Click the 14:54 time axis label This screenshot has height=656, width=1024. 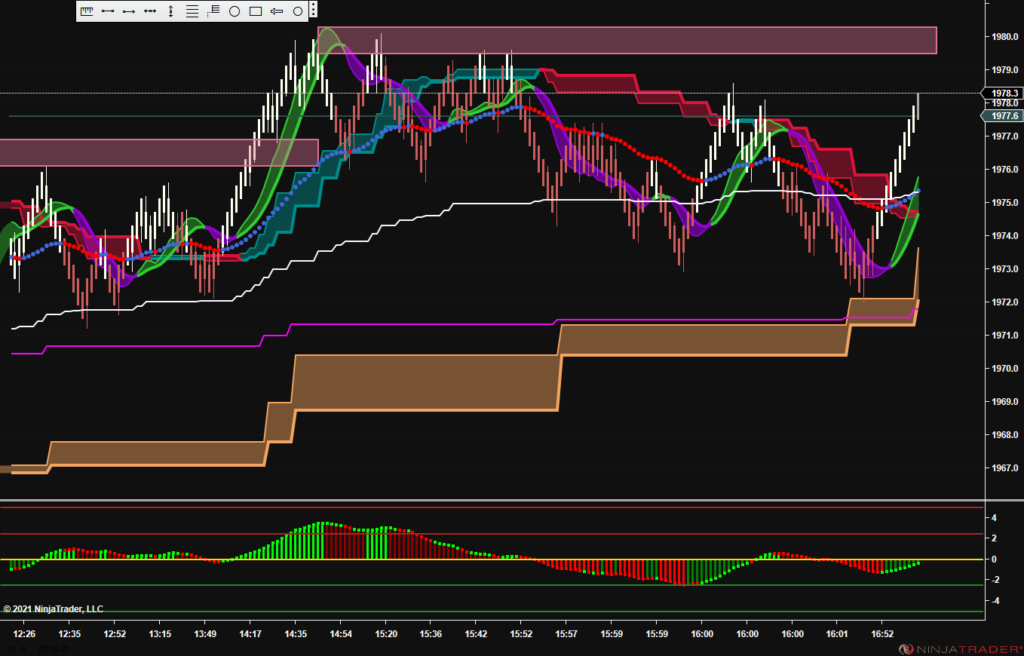click(341, 634)
